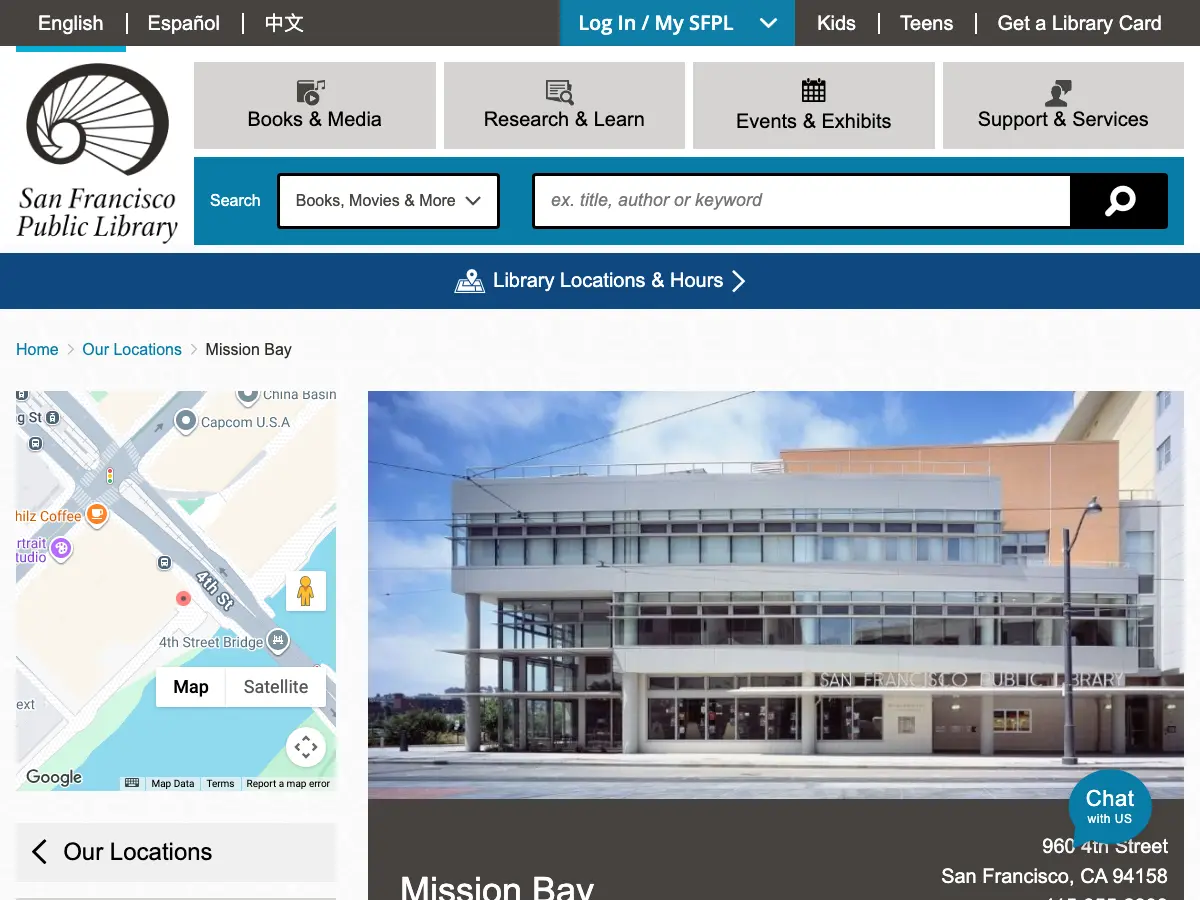Click Get a Library Card
Viewport: 1200px width, 900px height.
click(x=1079, y=23)
